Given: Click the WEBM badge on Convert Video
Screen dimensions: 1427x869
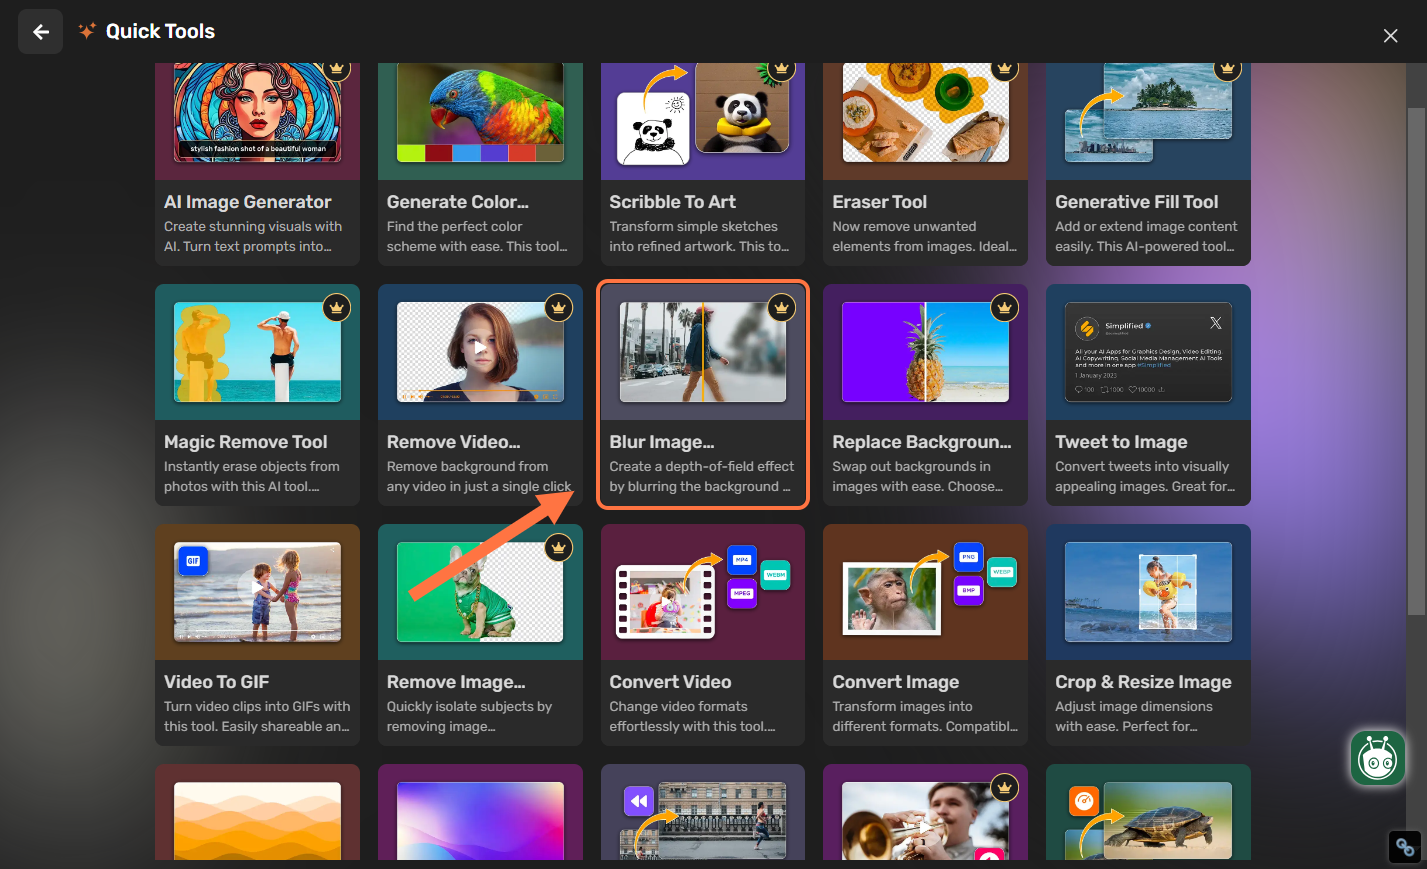Looking at the screenshot, I should 776,575.
